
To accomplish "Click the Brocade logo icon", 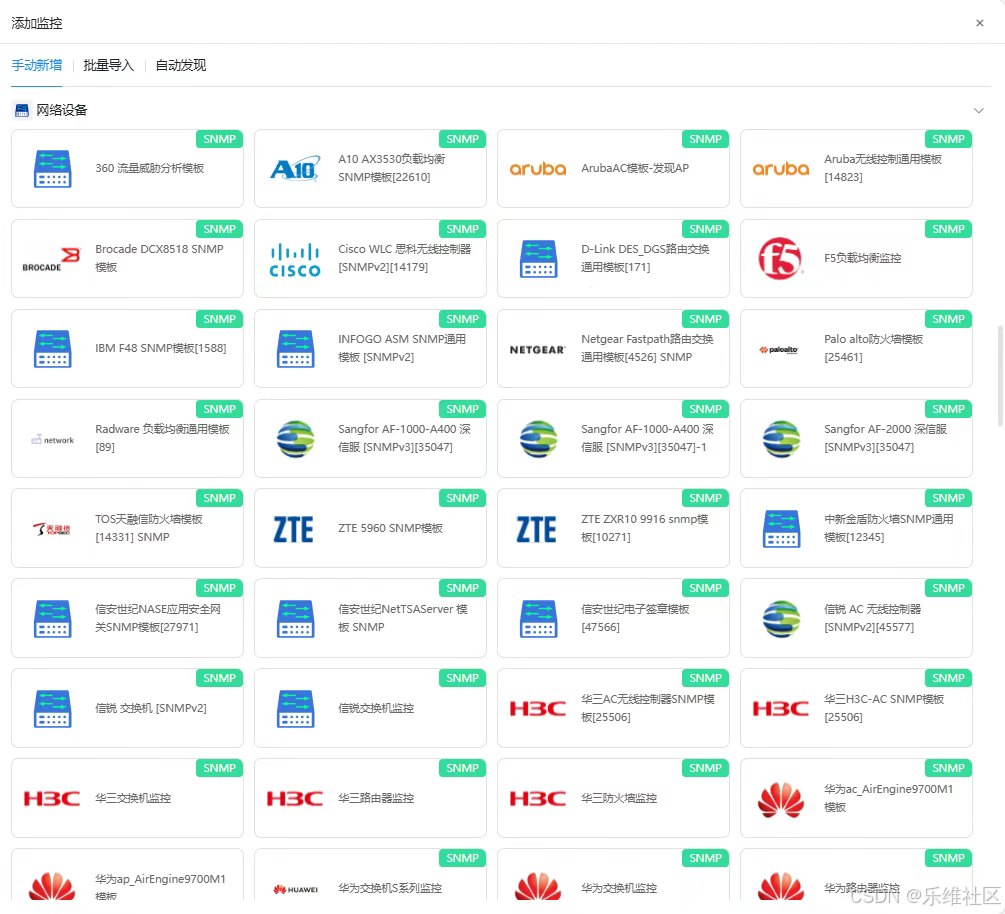I will pyautogui.click(x=51, y=259).
